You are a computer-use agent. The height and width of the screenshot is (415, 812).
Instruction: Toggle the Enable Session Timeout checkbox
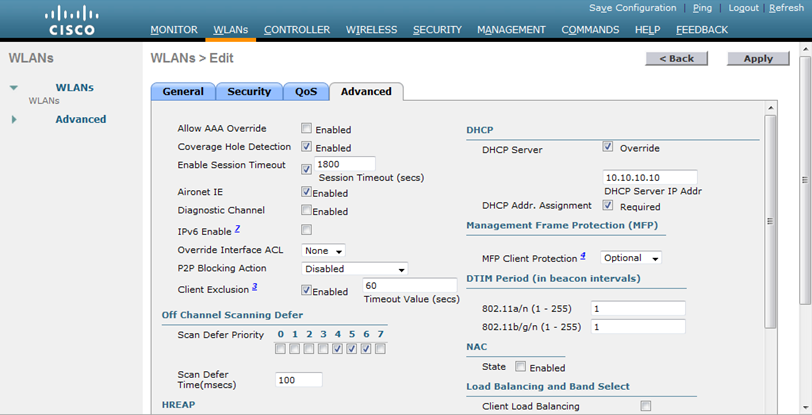307,169
